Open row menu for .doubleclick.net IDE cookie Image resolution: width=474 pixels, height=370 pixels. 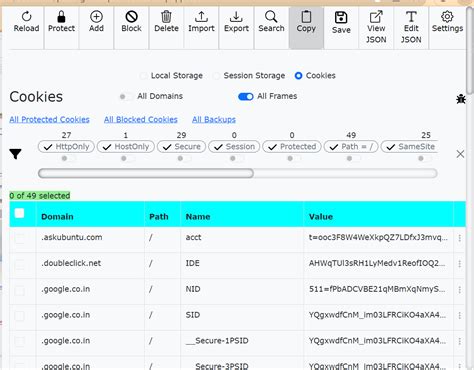[x=460, y=264]
